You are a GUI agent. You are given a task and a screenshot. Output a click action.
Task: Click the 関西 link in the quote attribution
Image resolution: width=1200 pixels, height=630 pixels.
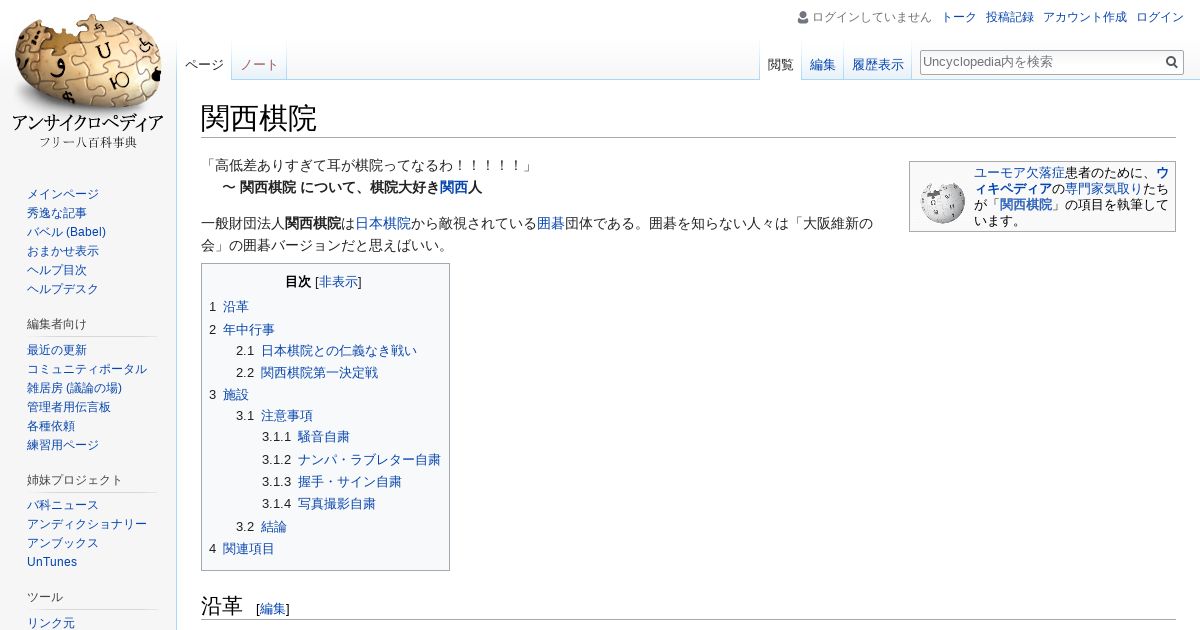(454, 187)
